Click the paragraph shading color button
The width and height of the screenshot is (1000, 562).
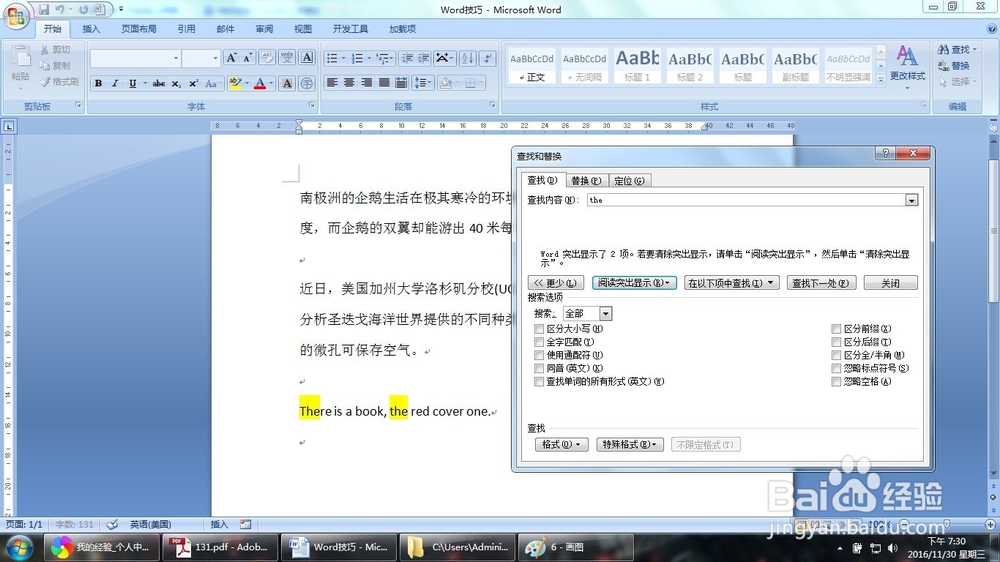coord(446,82)
